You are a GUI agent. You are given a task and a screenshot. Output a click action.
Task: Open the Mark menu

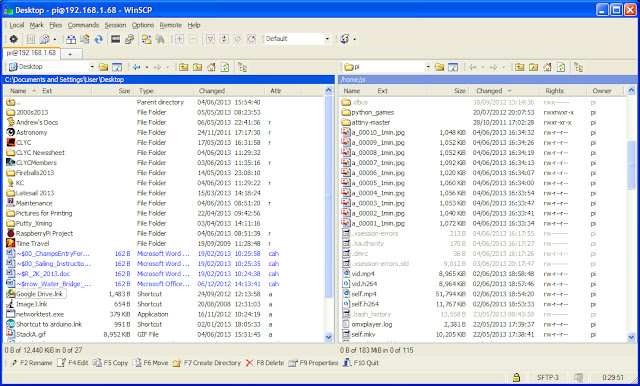(36, 25)
